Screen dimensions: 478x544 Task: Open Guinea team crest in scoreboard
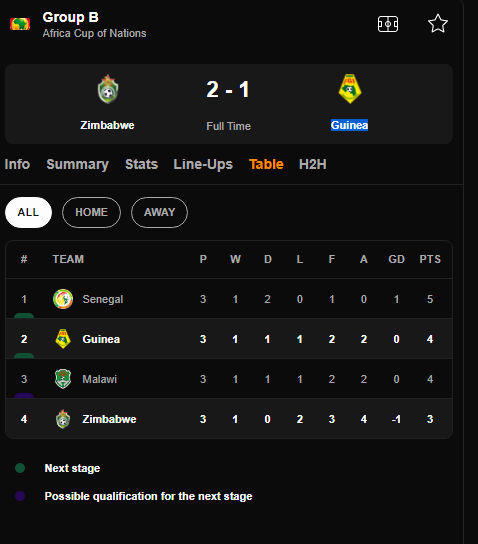coord(350,89)
